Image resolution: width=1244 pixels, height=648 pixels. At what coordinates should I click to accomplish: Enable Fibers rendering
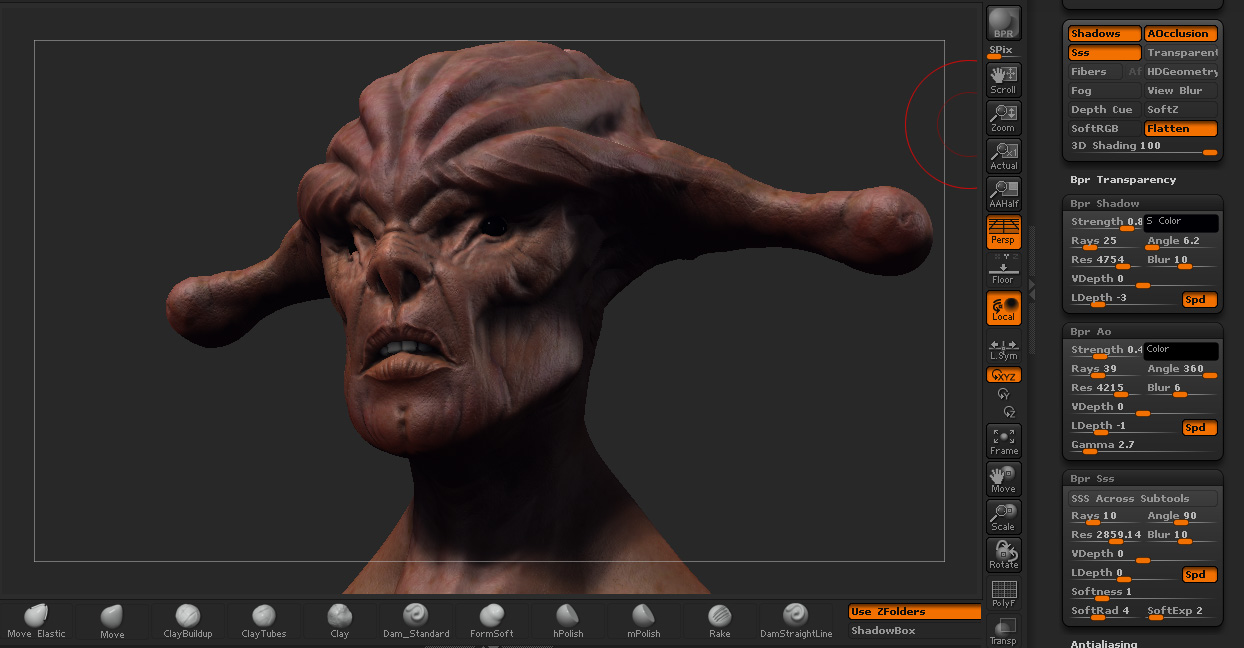(x=1095, y=72)
